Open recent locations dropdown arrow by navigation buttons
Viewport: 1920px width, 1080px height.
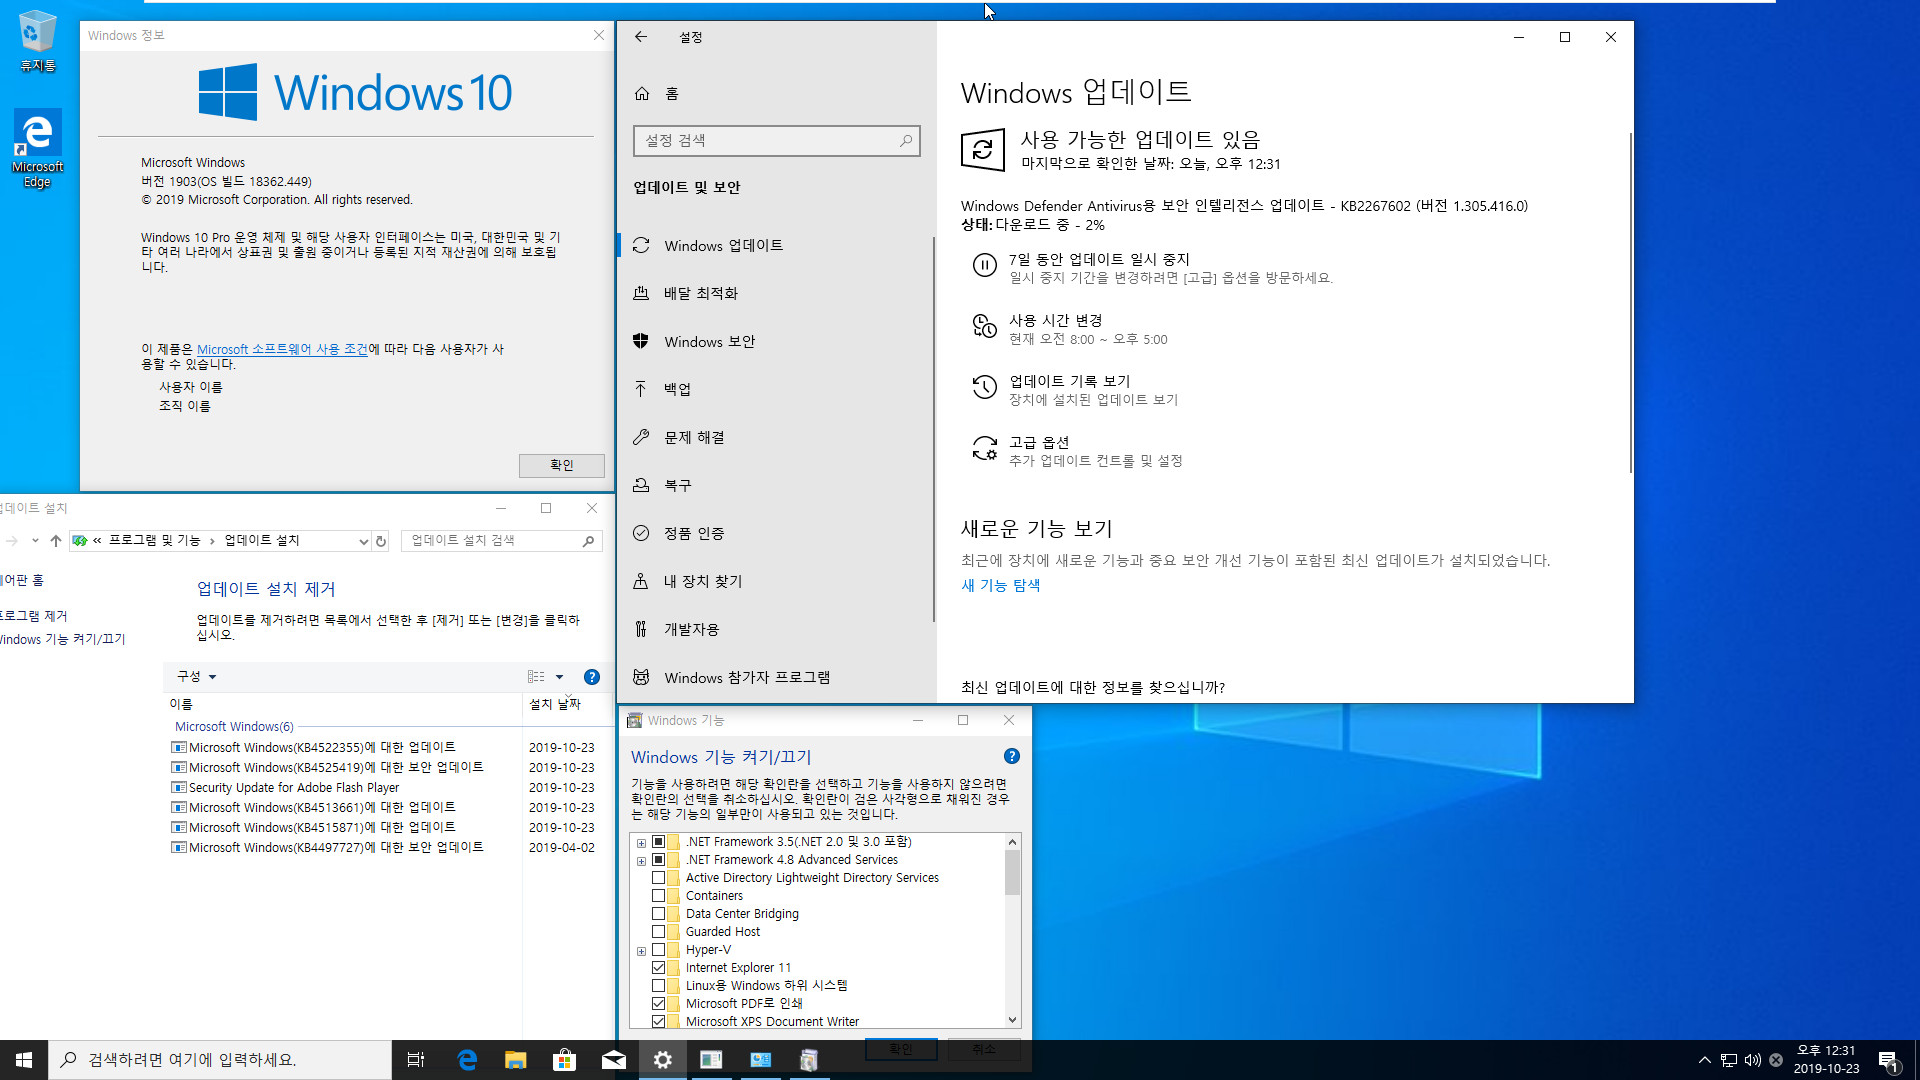(35, 541)
